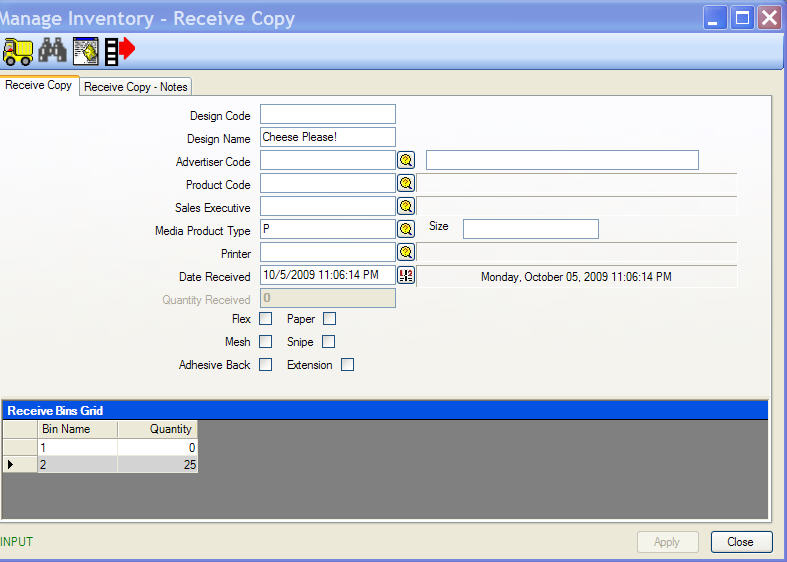This screenshot has width=787, height=562.
Task: Open lookup for Media Product Type
Action: (x=406, y=229)
